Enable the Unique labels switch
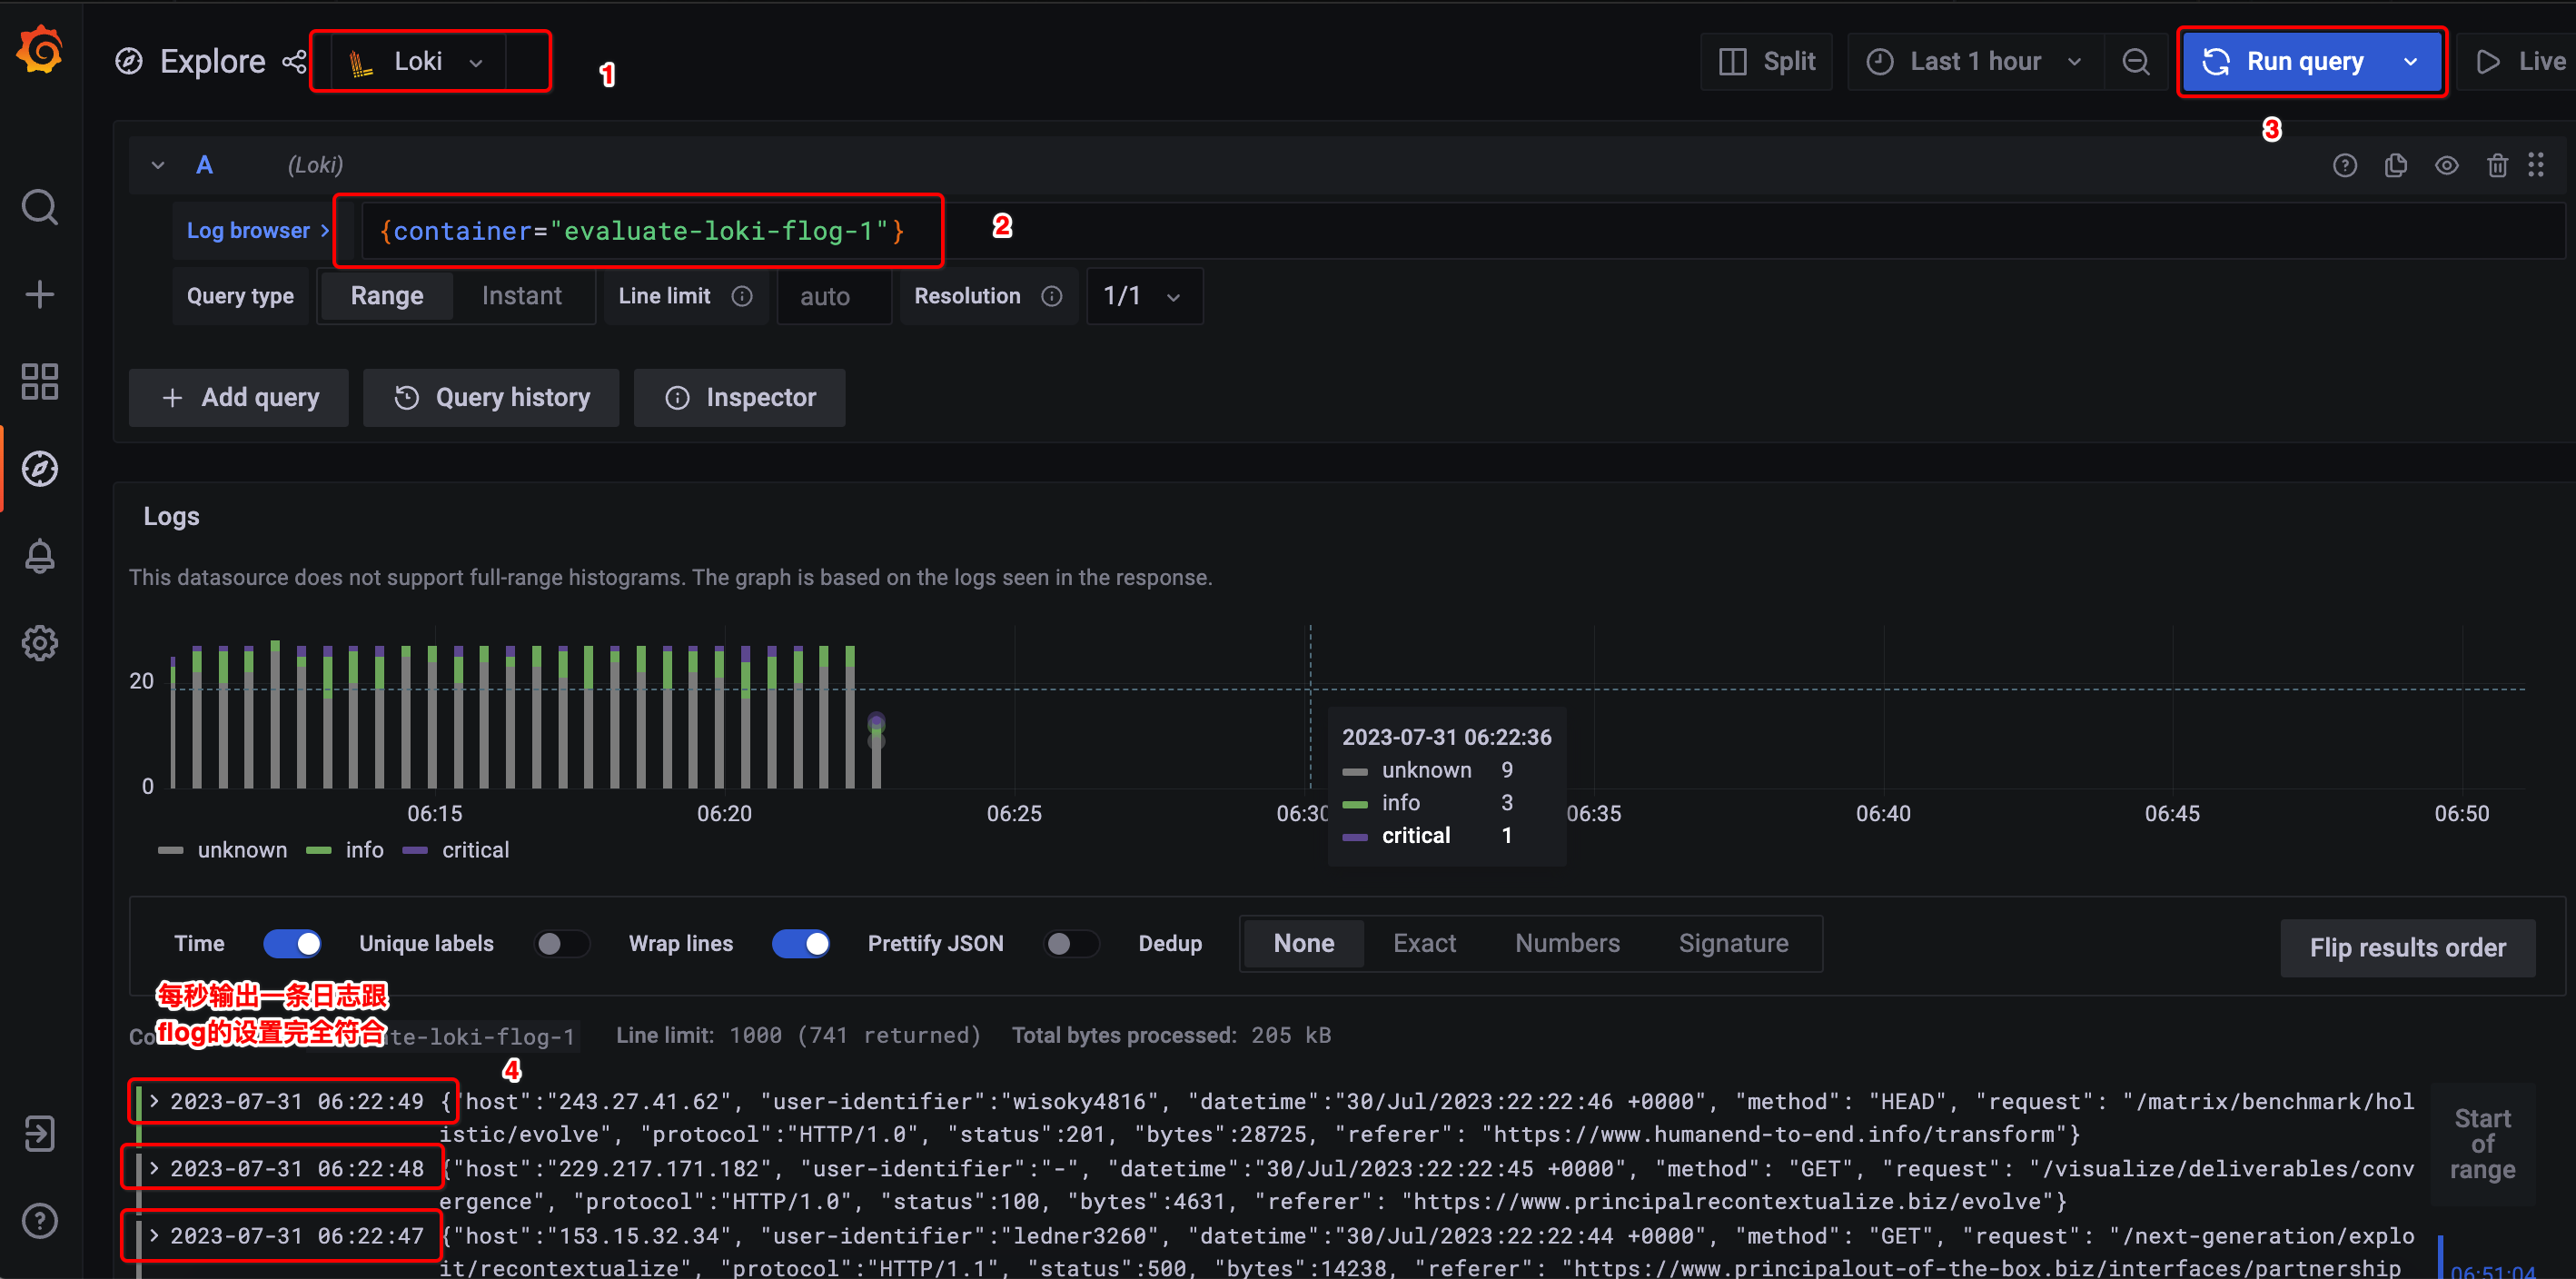Viewport: 2576px width, 1279px height. [561, 943]
